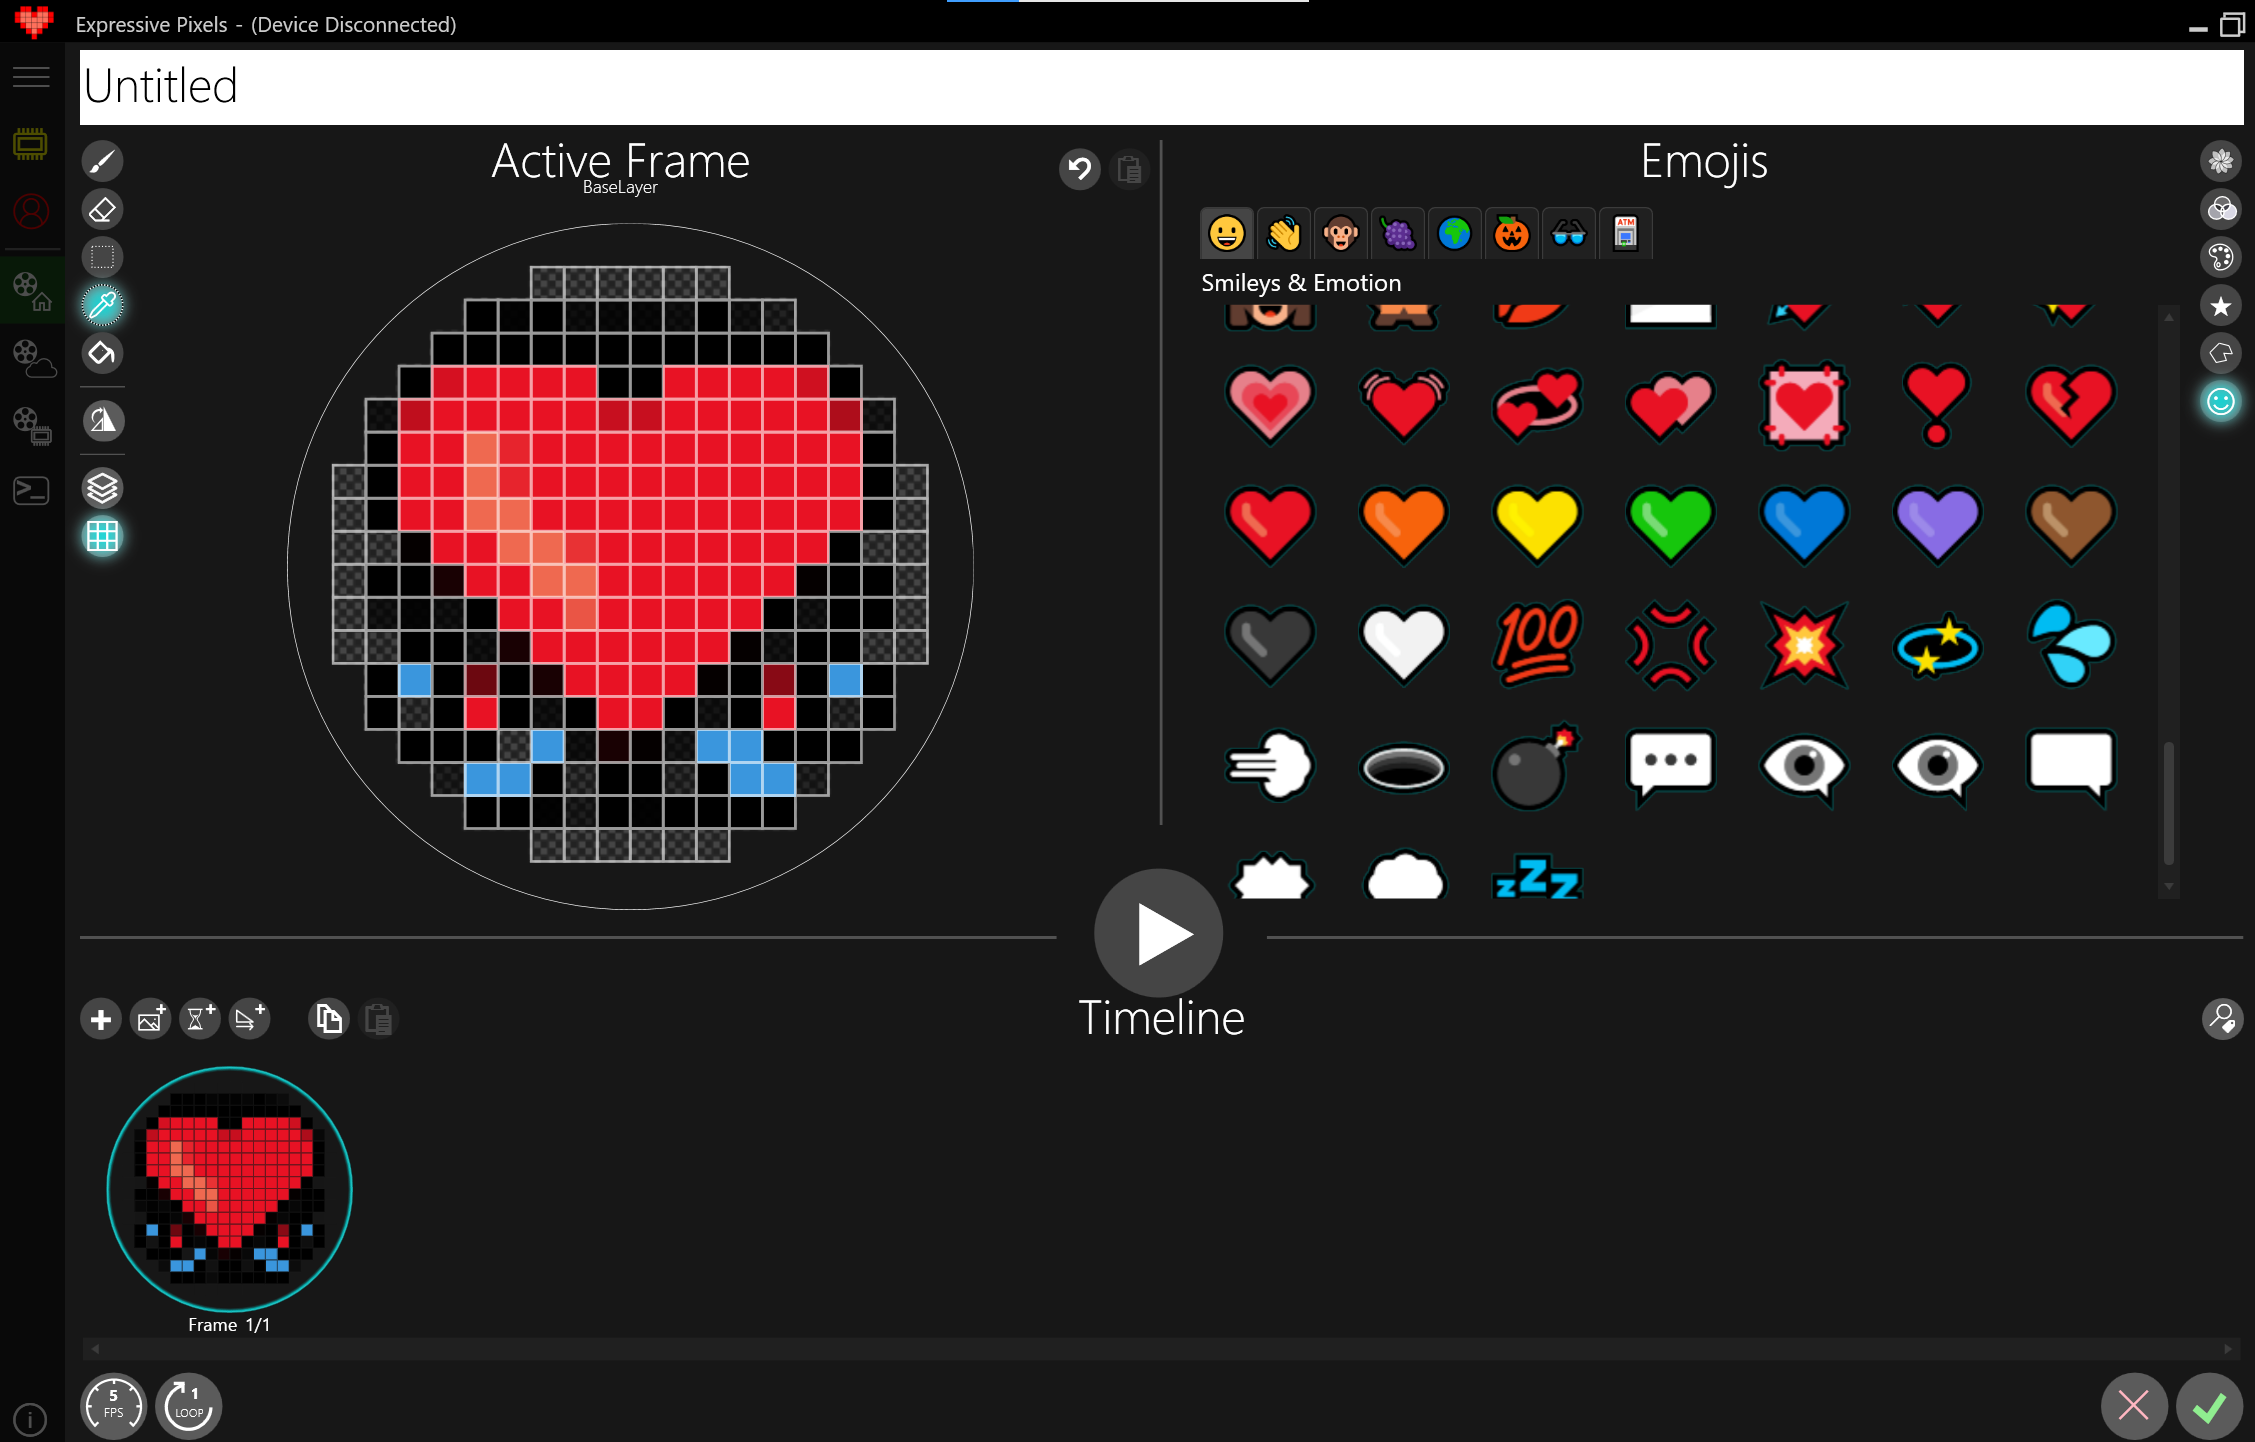2255x1442 pixels.
Task: Toggle the pixel grid overlay
Action: pyautogui.click(x=102, y=536)
